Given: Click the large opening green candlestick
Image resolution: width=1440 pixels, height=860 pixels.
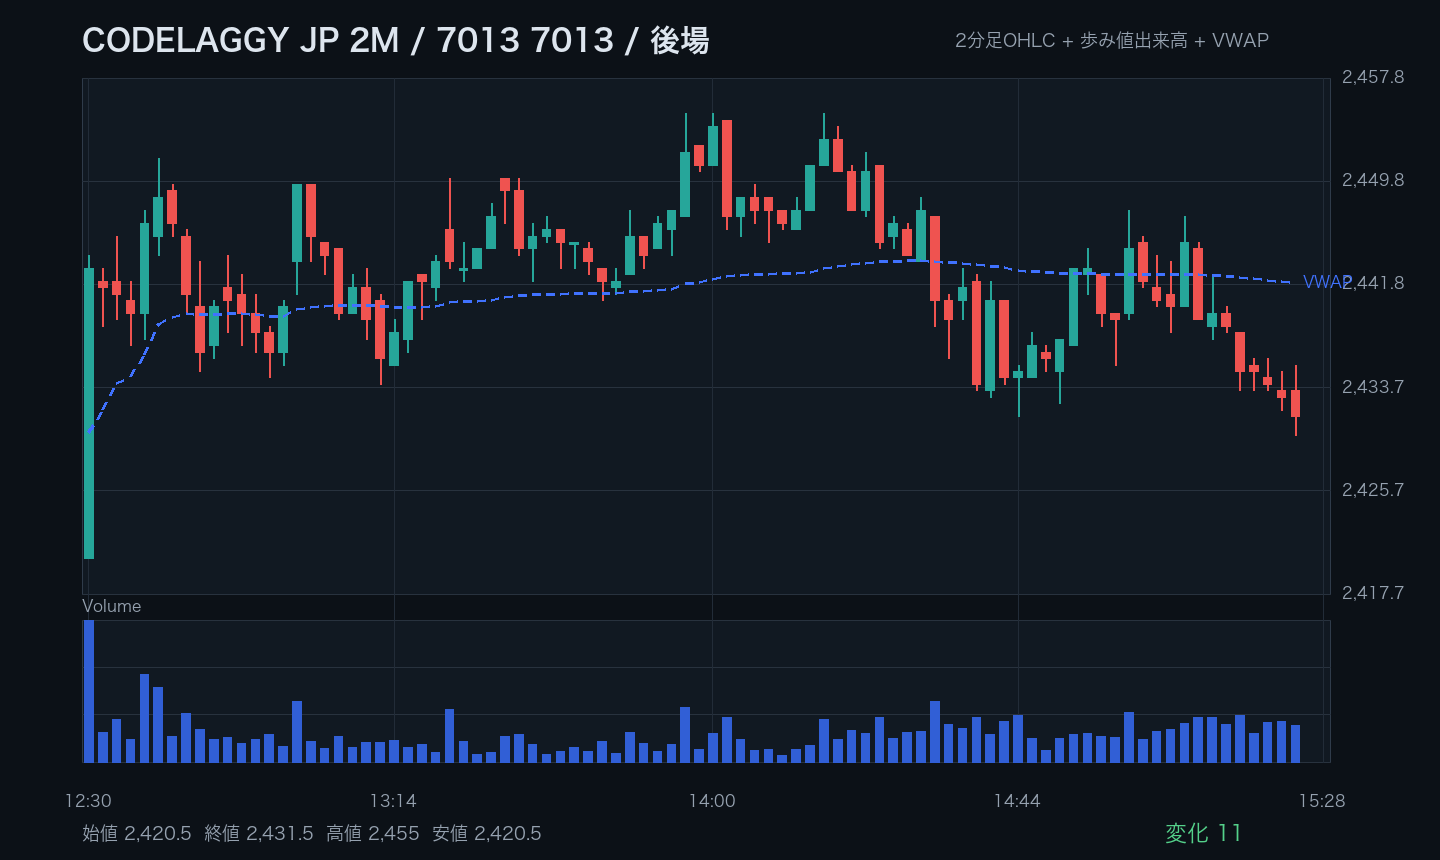Looking at the screenshot, I should tap(89, 413).
